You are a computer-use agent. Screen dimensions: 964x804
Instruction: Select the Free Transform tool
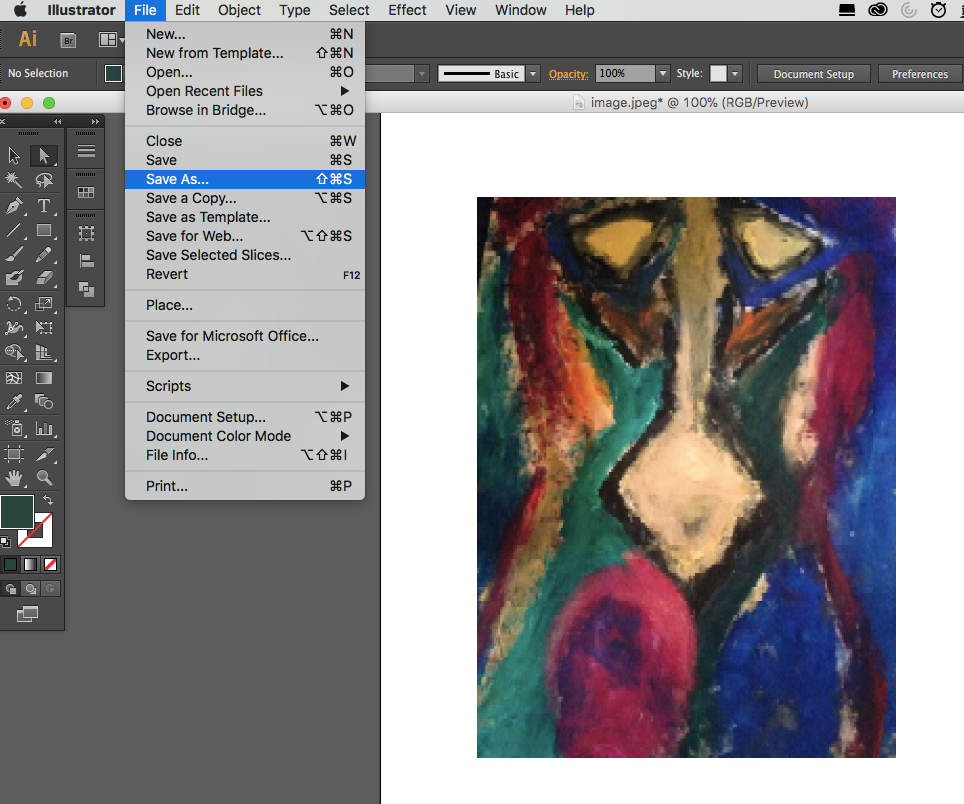[44, 328]
